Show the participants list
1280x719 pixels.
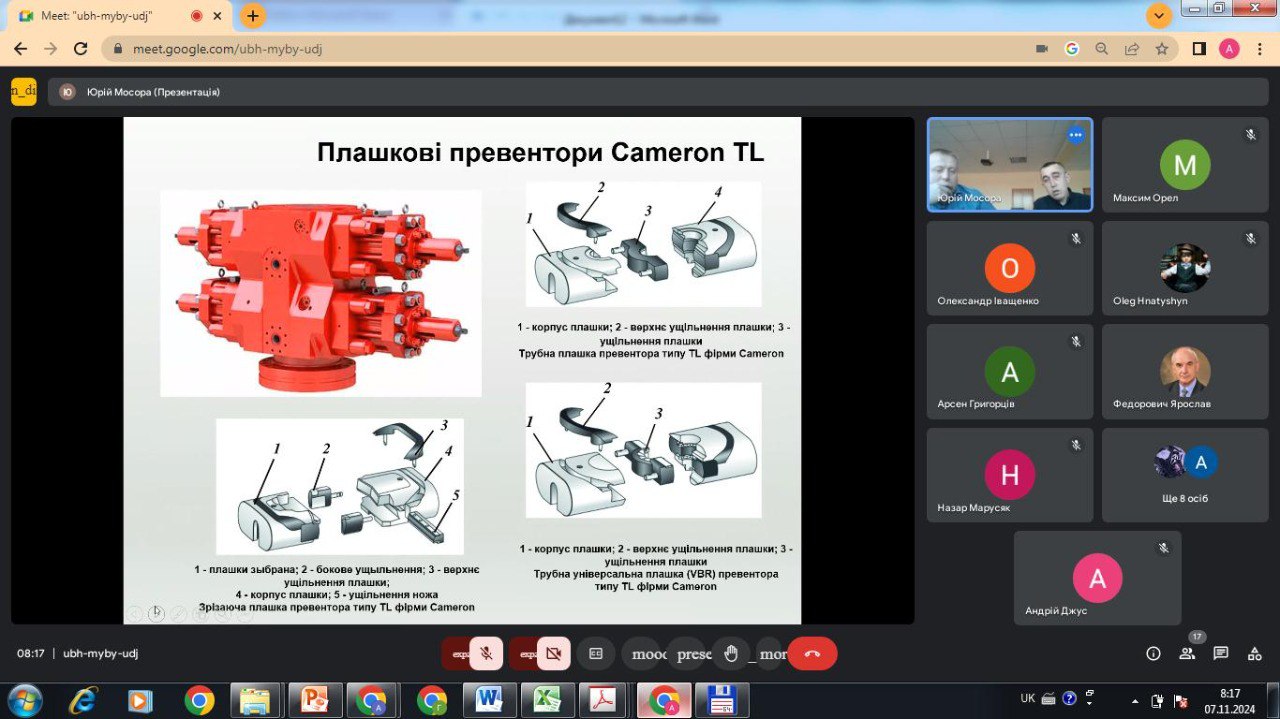1187,653
